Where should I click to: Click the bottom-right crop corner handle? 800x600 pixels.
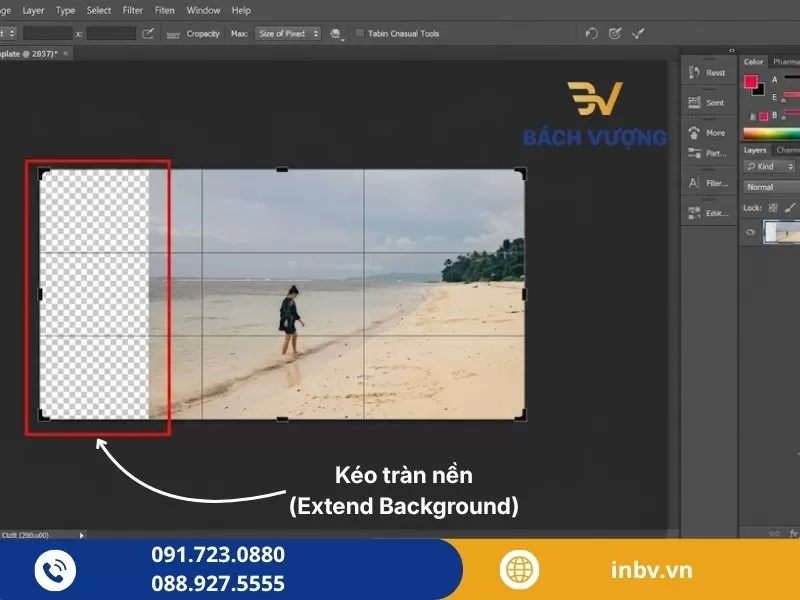pyautogui.click(x=520, y=415)
